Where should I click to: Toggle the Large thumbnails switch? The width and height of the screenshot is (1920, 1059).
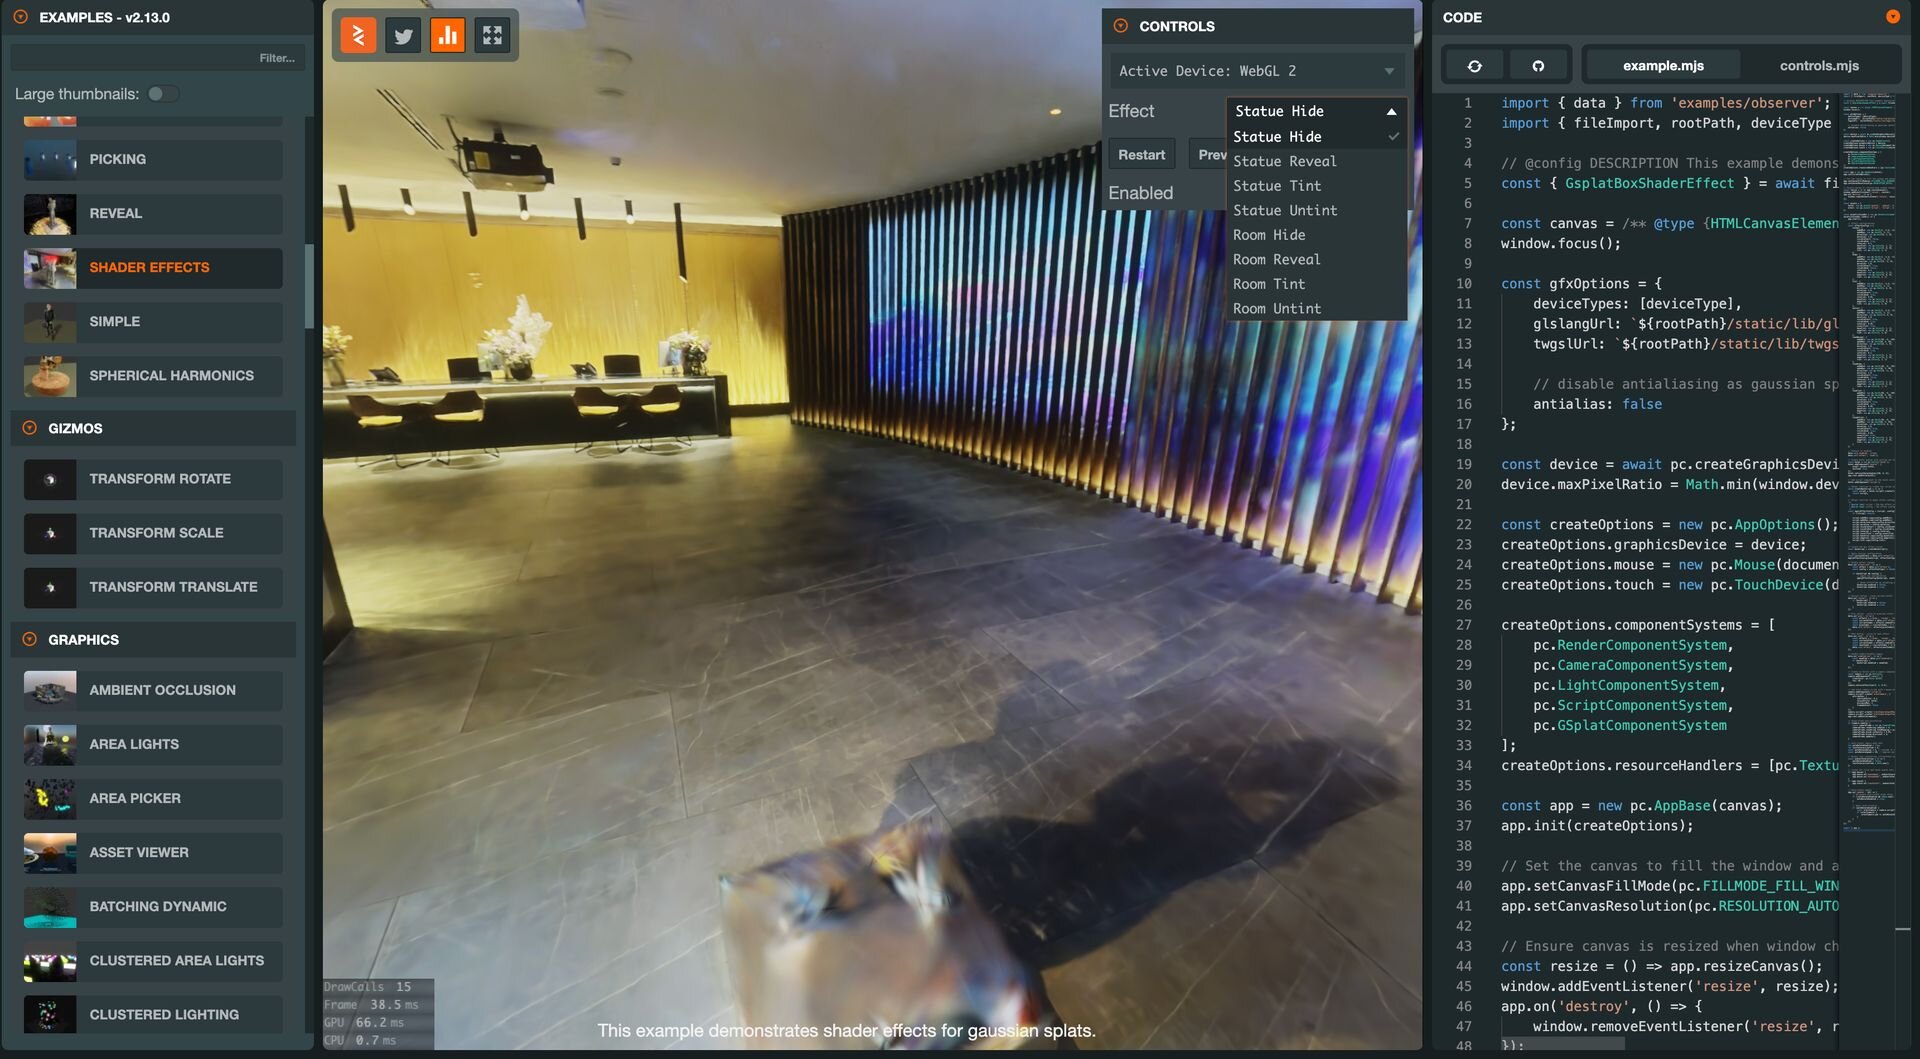click(x=163, y=94)
